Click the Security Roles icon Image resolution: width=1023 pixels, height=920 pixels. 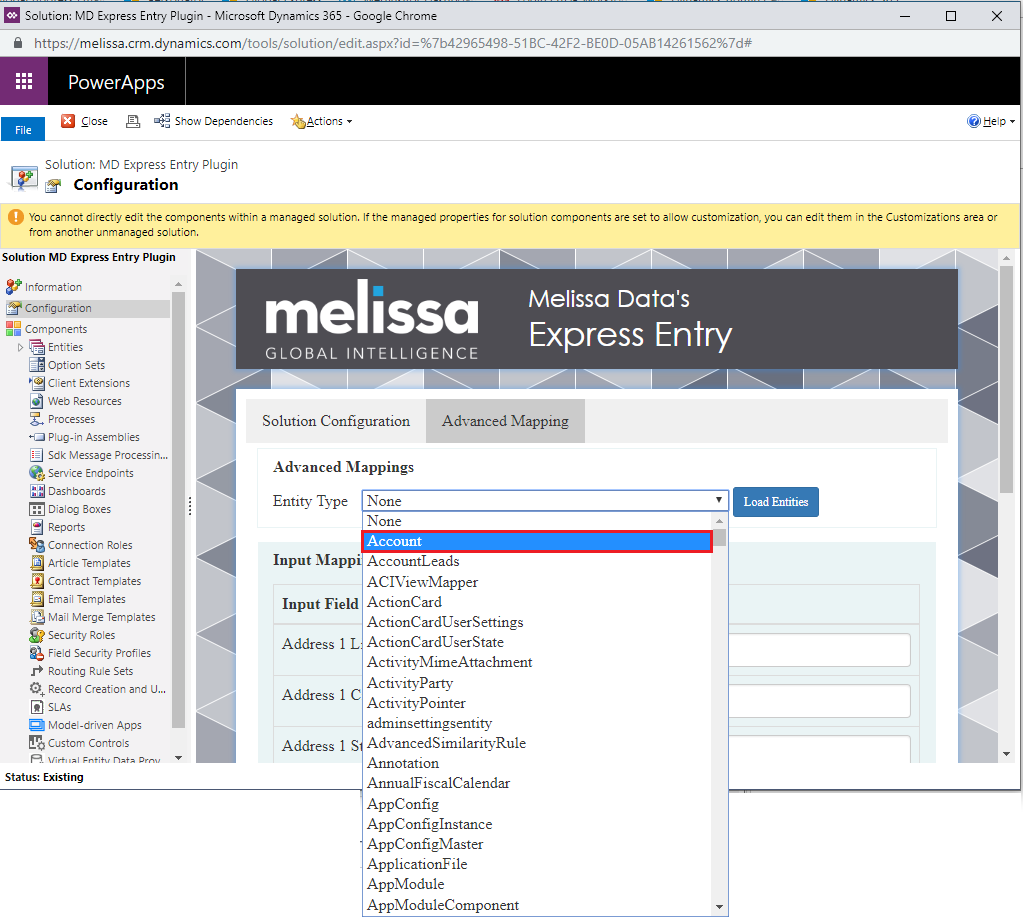click(x=37, y=635)
